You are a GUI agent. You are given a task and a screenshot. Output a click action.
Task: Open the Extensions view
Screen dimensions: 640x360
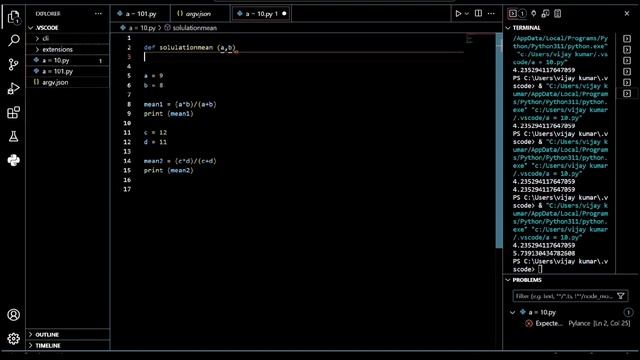(x=13, y=112)
